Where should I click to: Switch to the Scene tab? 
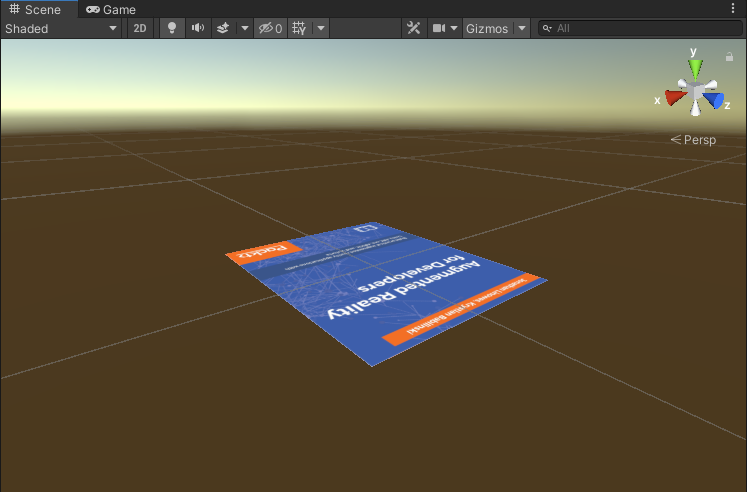pos(39,10)
